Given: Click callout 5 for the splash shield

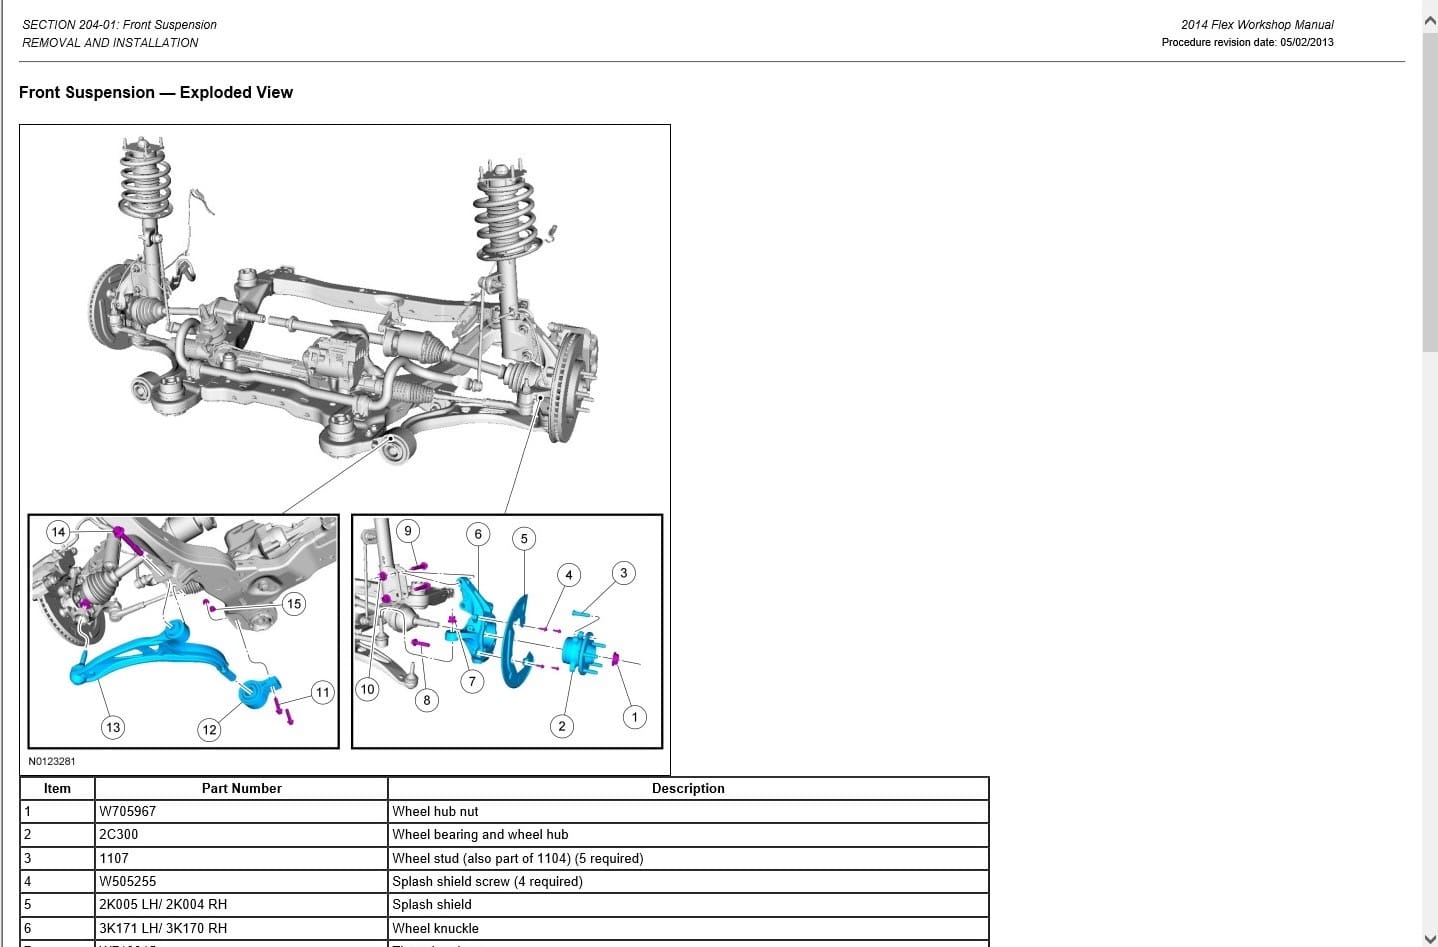Looking at the screenshot, I should click(x=524, y=538).
